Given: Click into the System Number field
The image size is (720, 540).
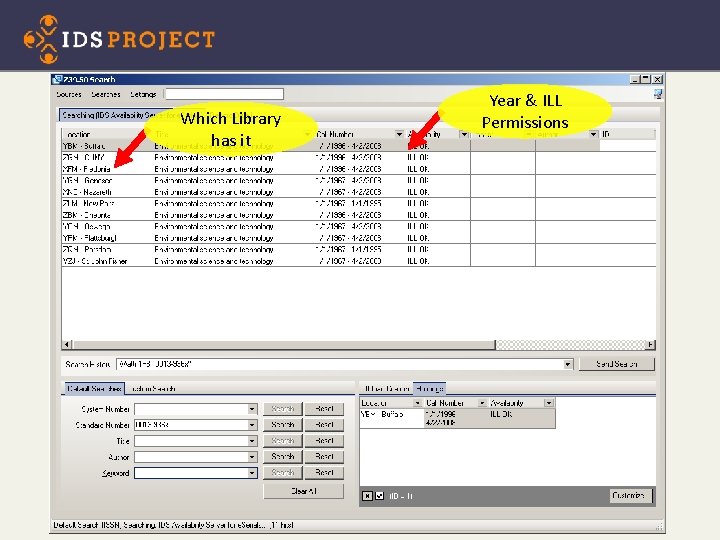Looking at the screenshot, I should (x=191, y=409).
